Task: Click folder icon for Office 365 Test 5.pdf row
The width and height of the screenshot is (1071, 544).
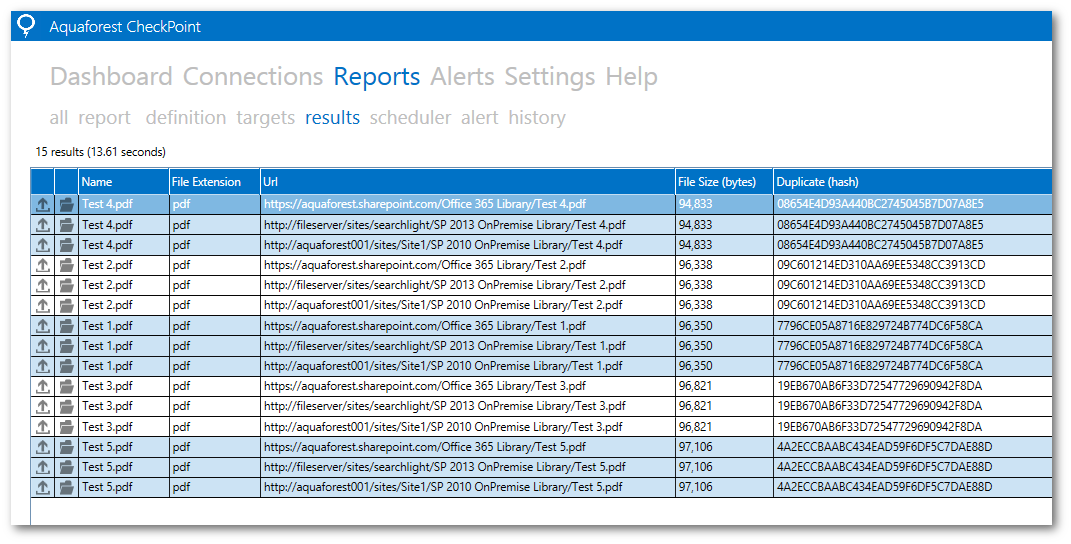Action: [67, 447]
